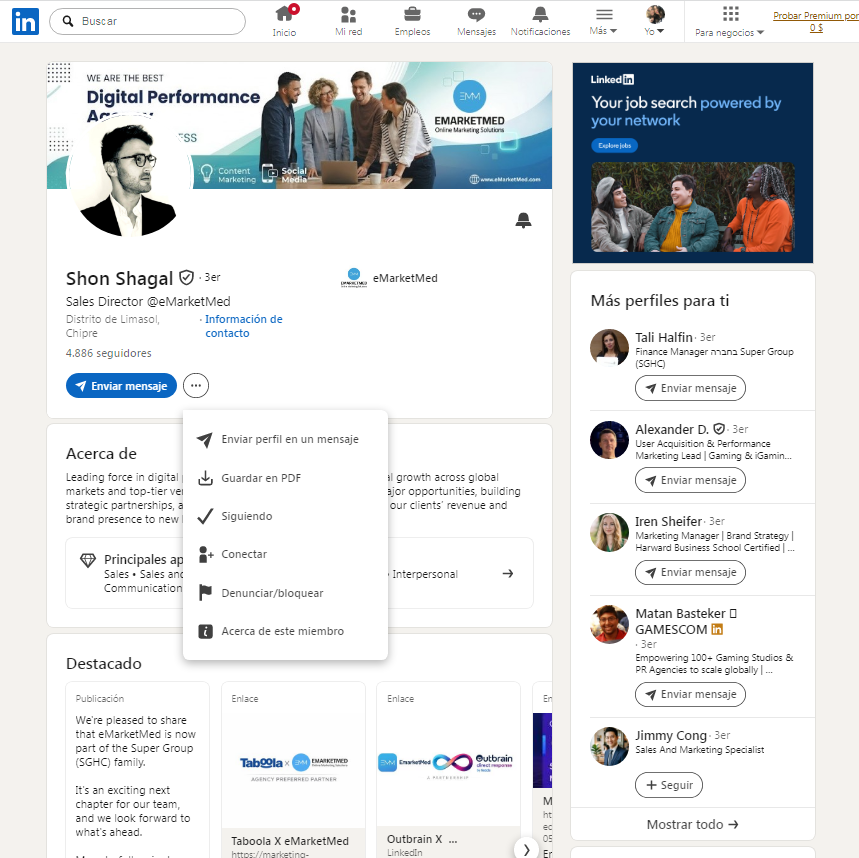Send message to Tali Halfin
Viewport: 859px width, 858px height.
click(x=690, y=388)
